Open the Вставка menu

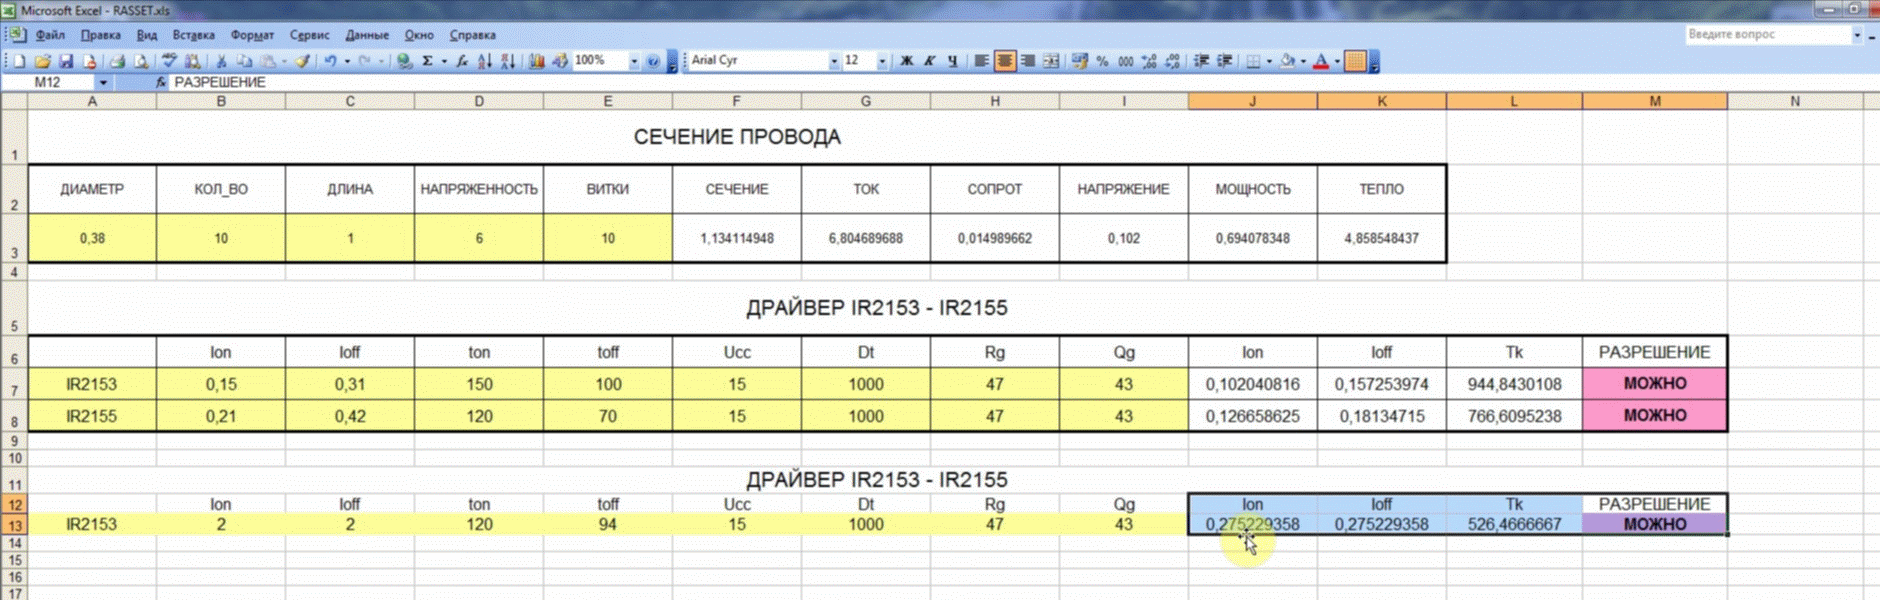(194, 35)
